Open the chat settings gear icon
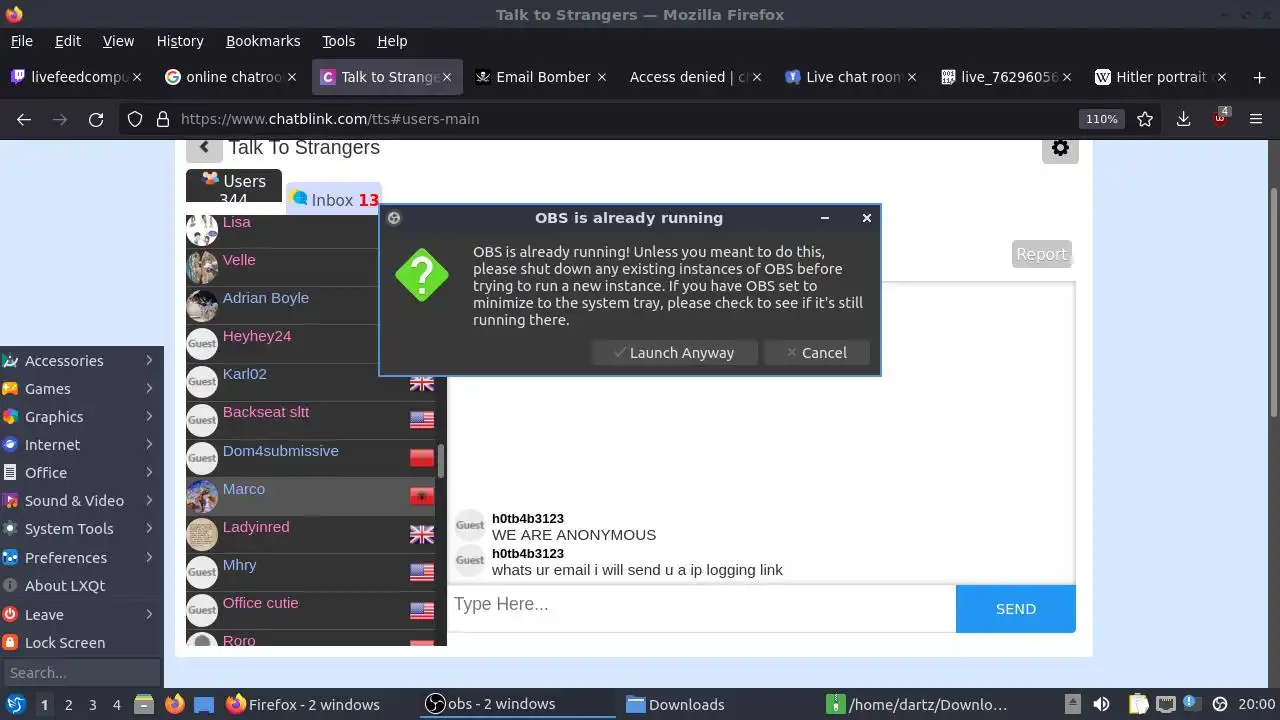The image size is (1280, 720). pyautogui.click(x=1060, y=148)
